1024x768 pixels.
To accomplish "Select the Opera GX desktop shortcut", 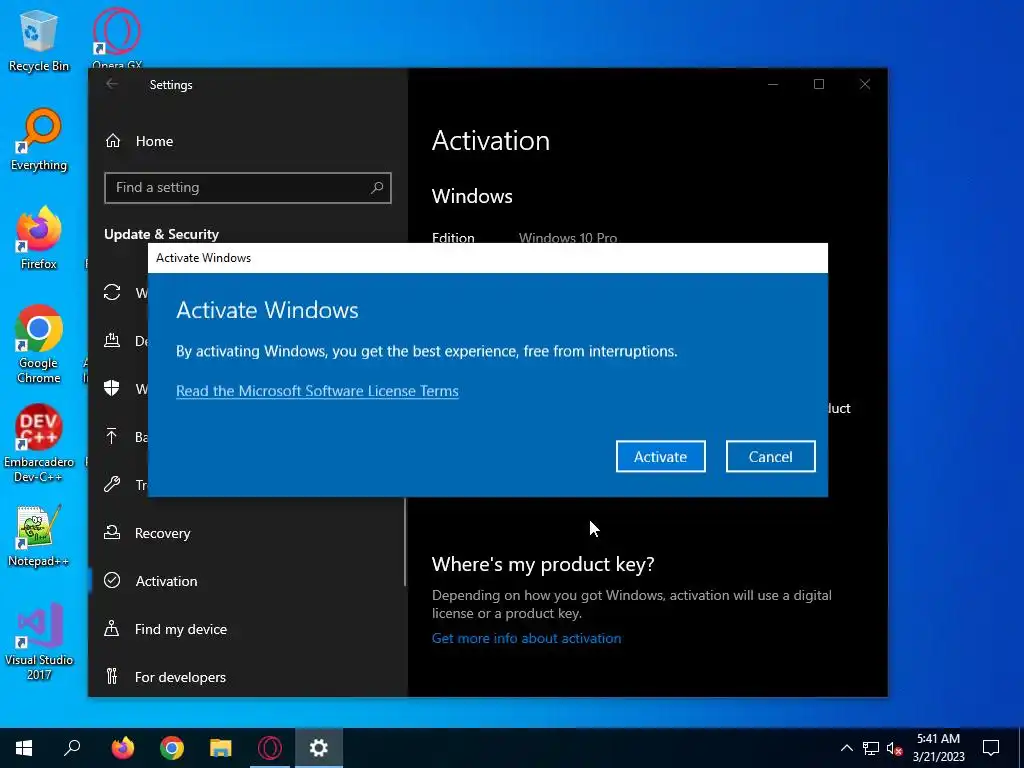I will pos(117,38).
